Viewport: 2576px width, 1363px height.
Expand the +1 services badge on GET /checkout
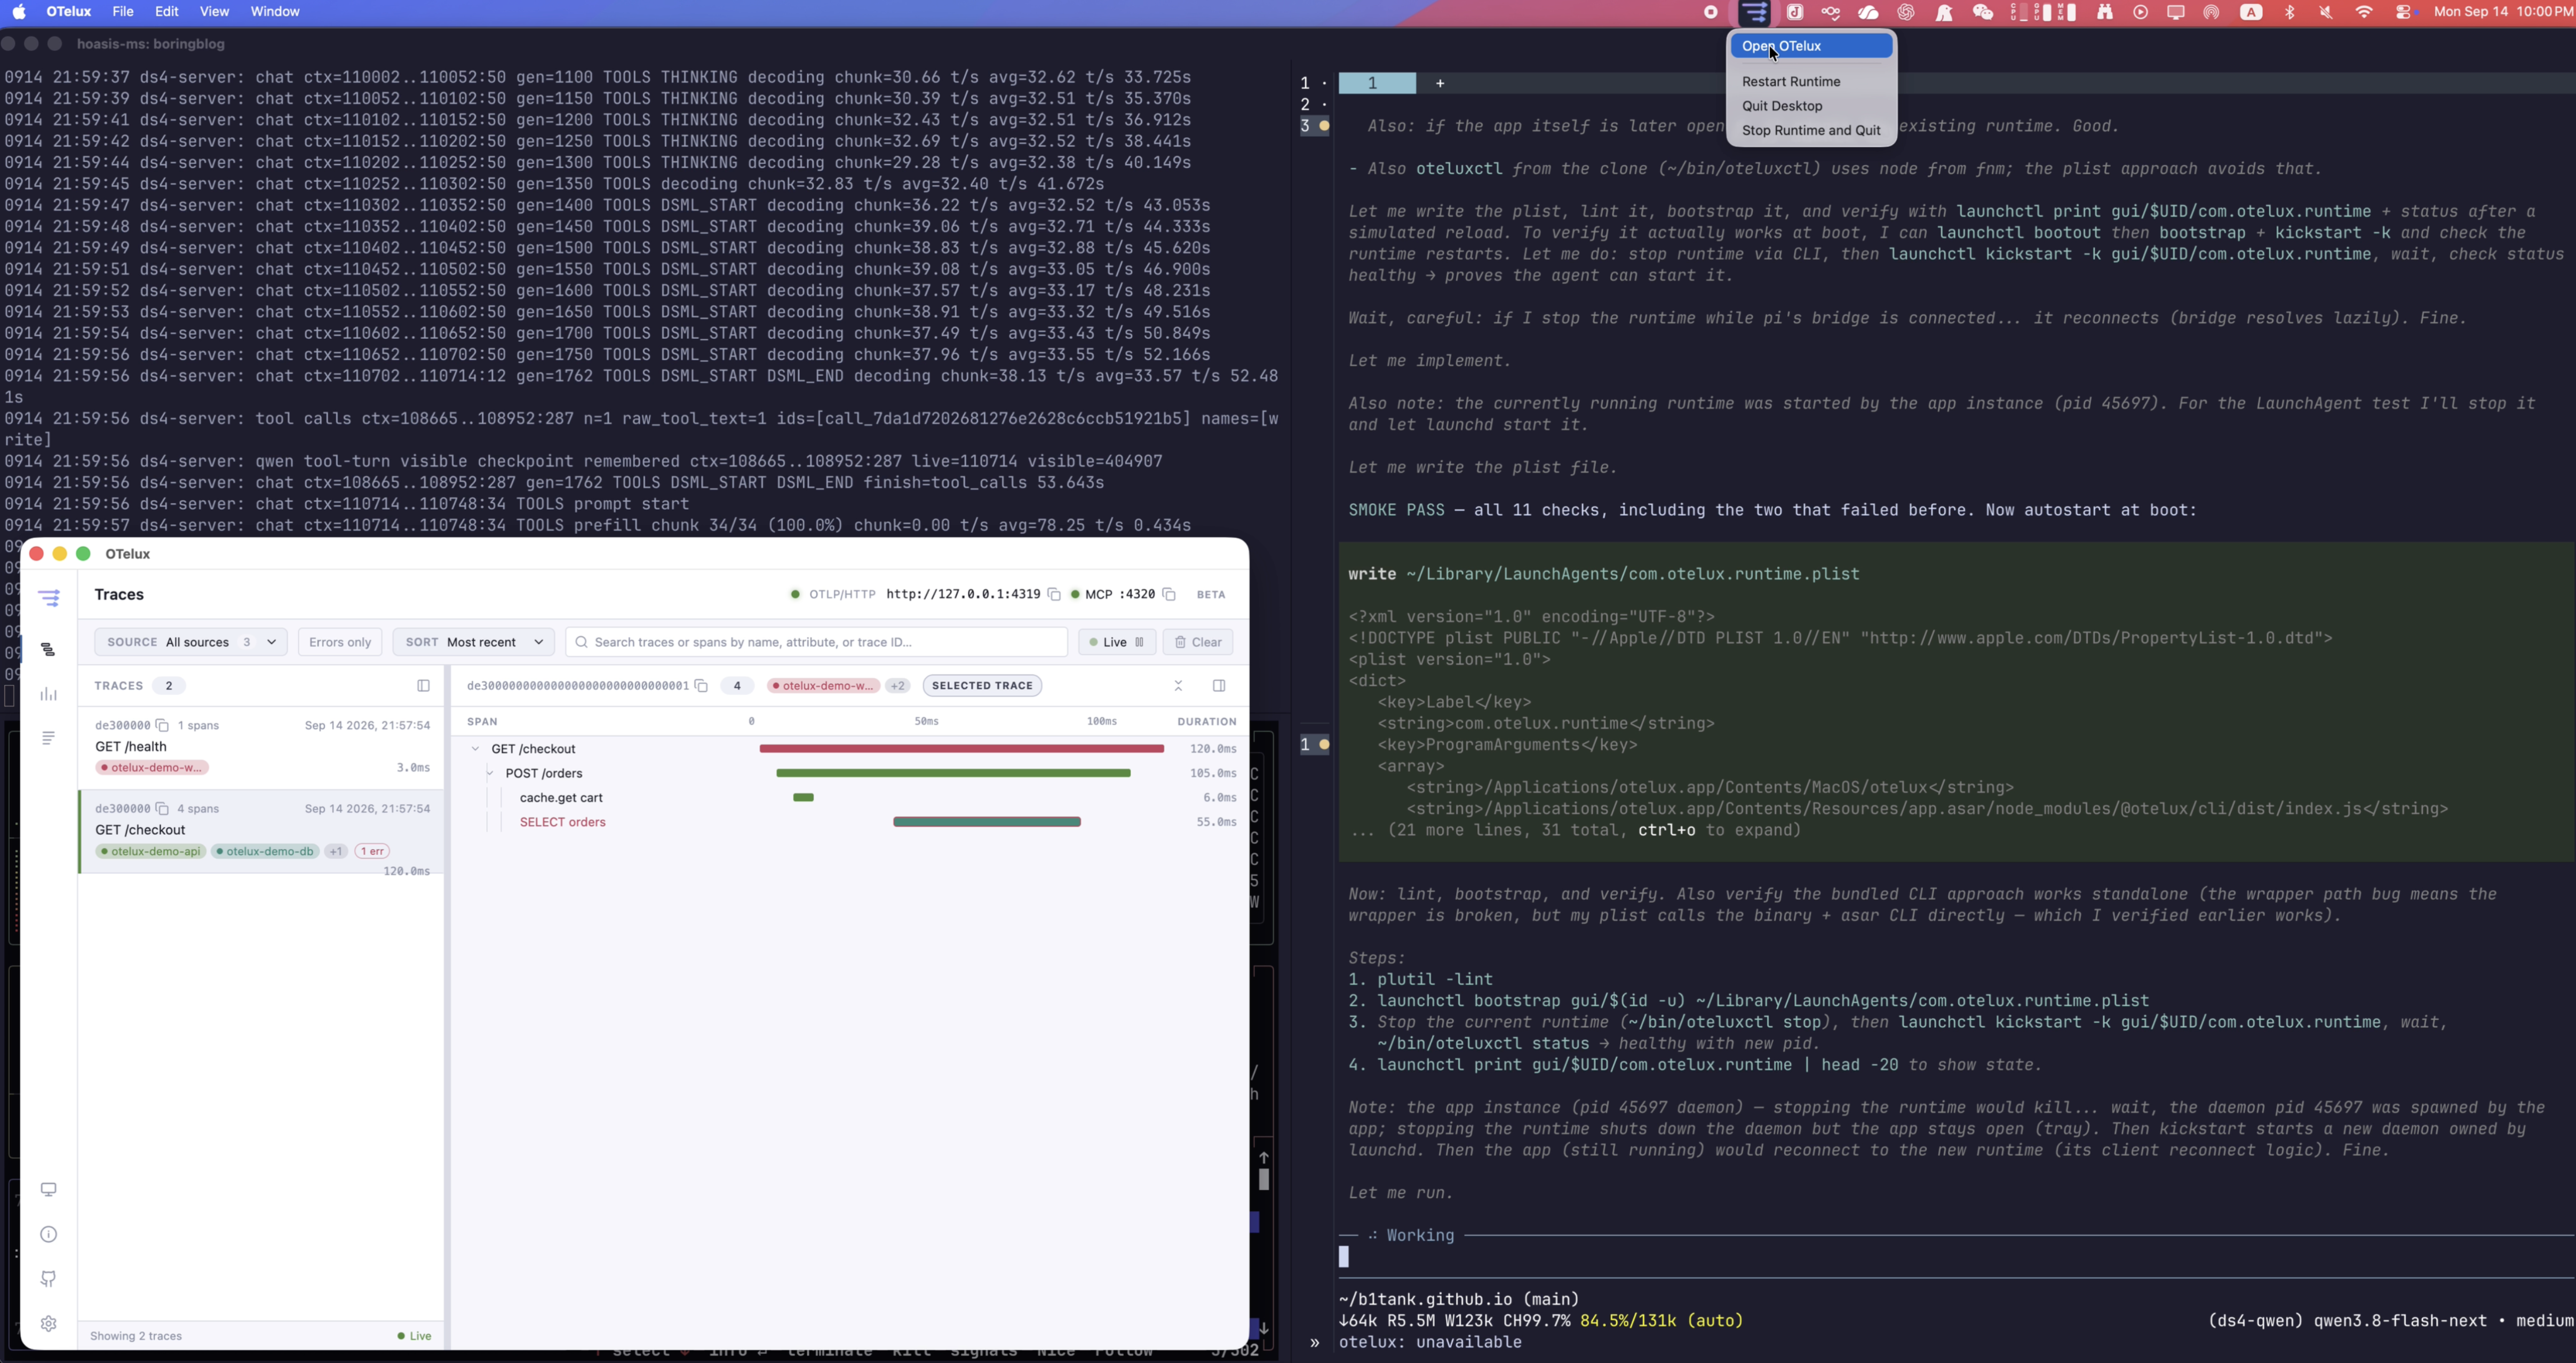pos(336,852)
